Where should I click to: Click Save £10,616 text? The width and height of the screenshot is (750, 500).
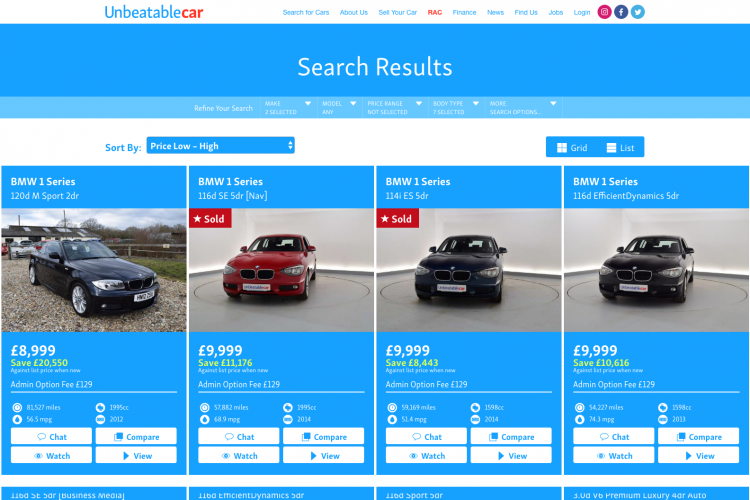coord(601,363)
